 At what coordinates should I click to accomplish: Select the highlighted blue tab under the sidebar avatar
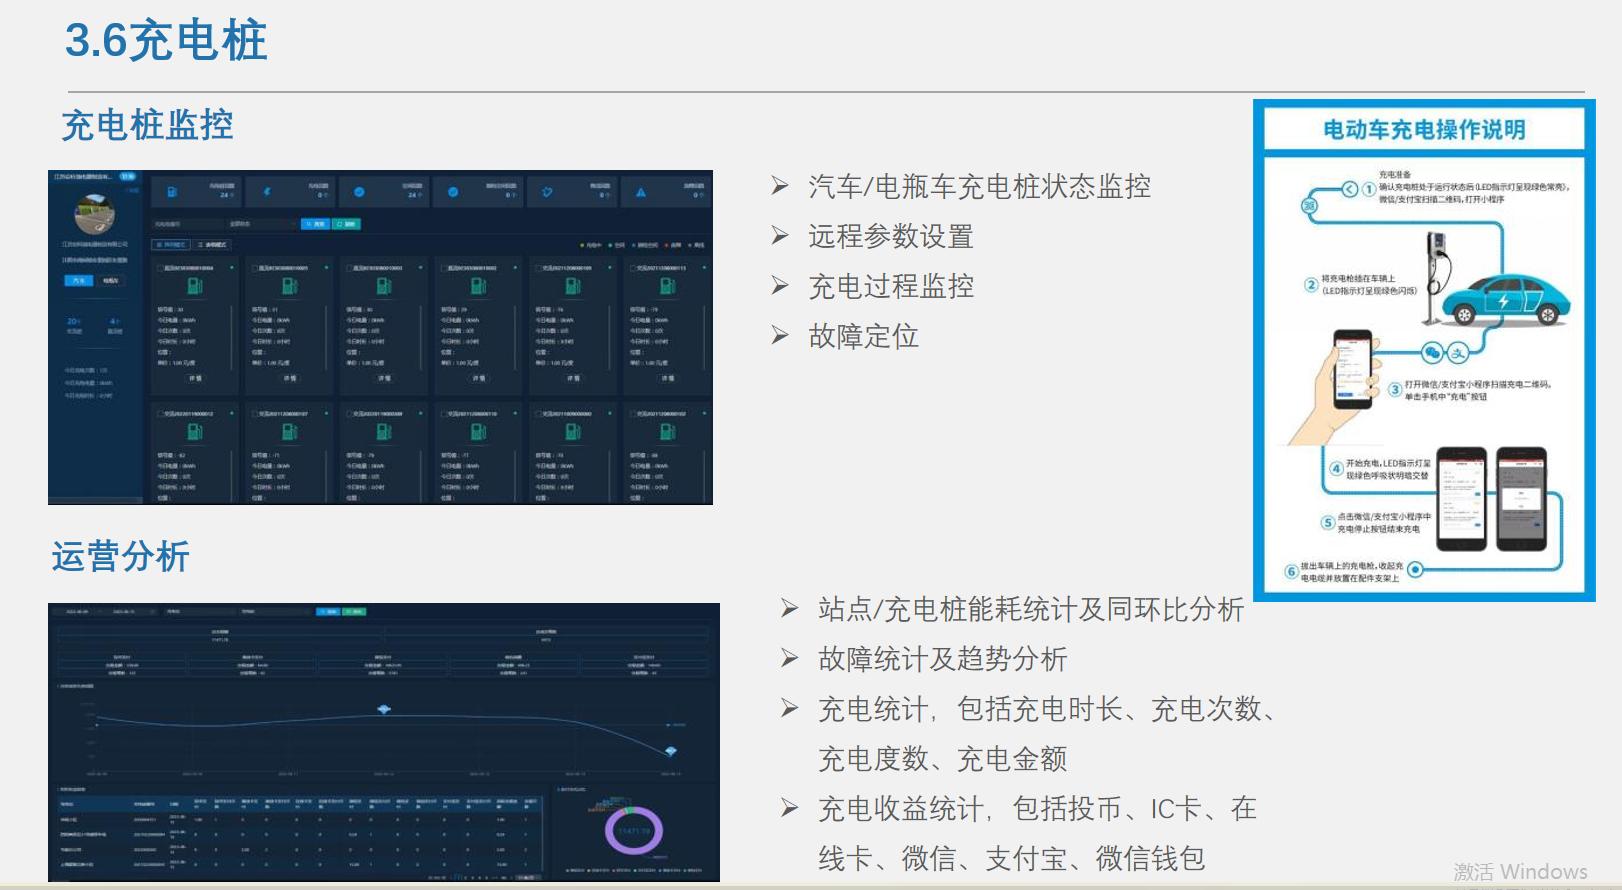(78, 281)
